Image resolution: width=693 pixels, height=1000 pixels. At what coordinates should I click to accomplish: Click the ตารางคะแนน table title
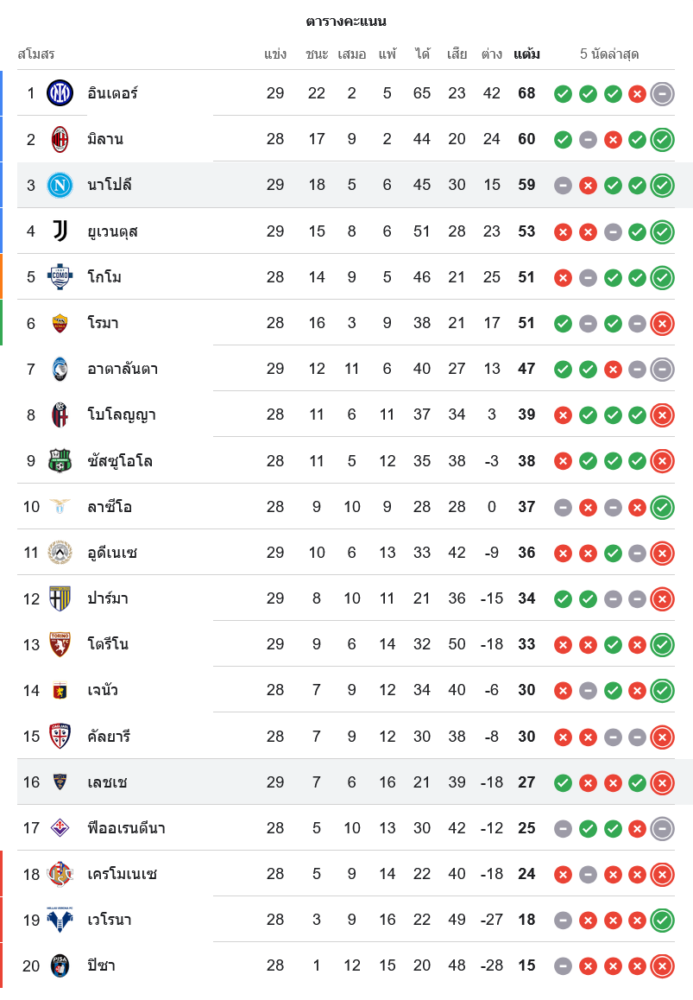tap(346, 21)
